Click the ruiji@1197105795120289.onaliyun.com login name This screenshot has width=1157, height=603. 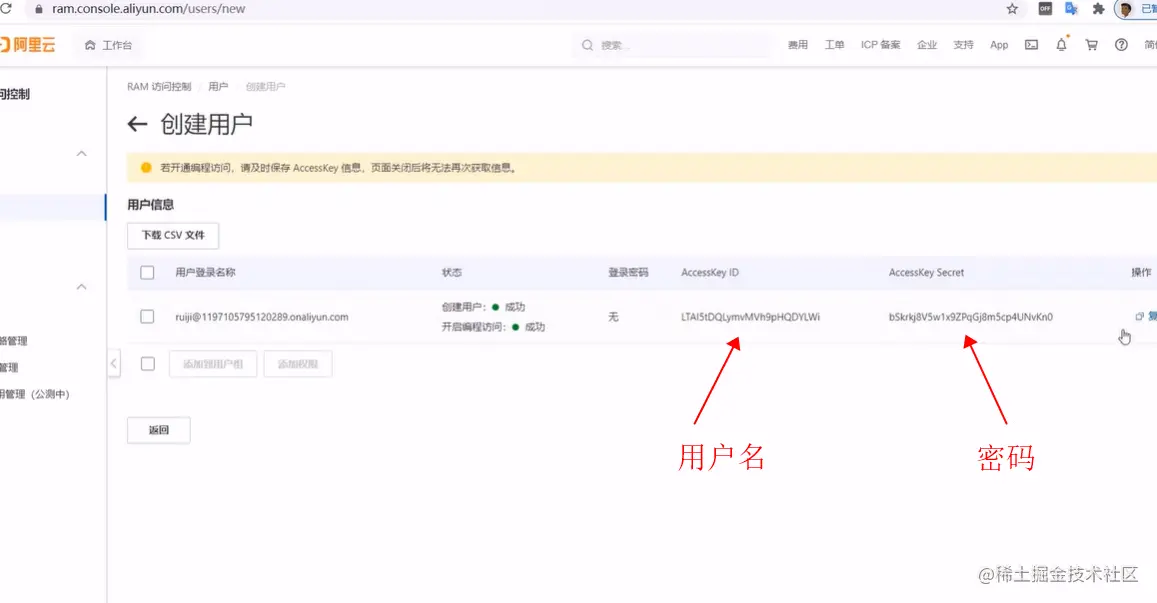[x=262, y=317]
